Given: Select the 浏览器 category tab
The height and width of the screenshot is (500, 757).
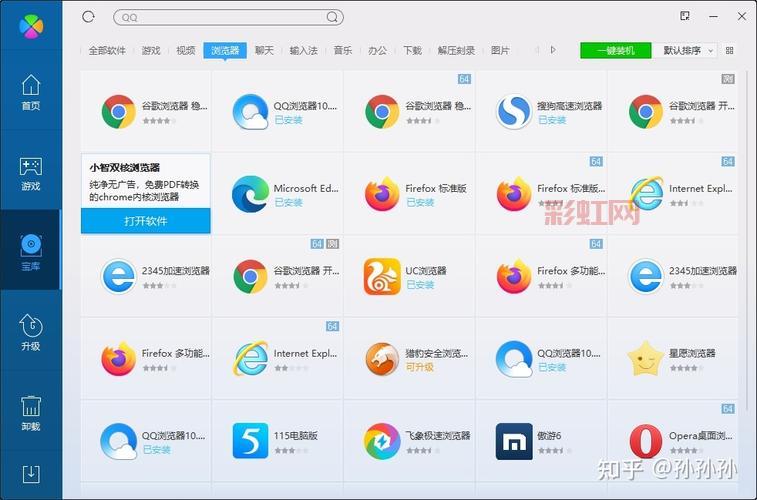Looking at the screenshot, I should pos(225,50).
